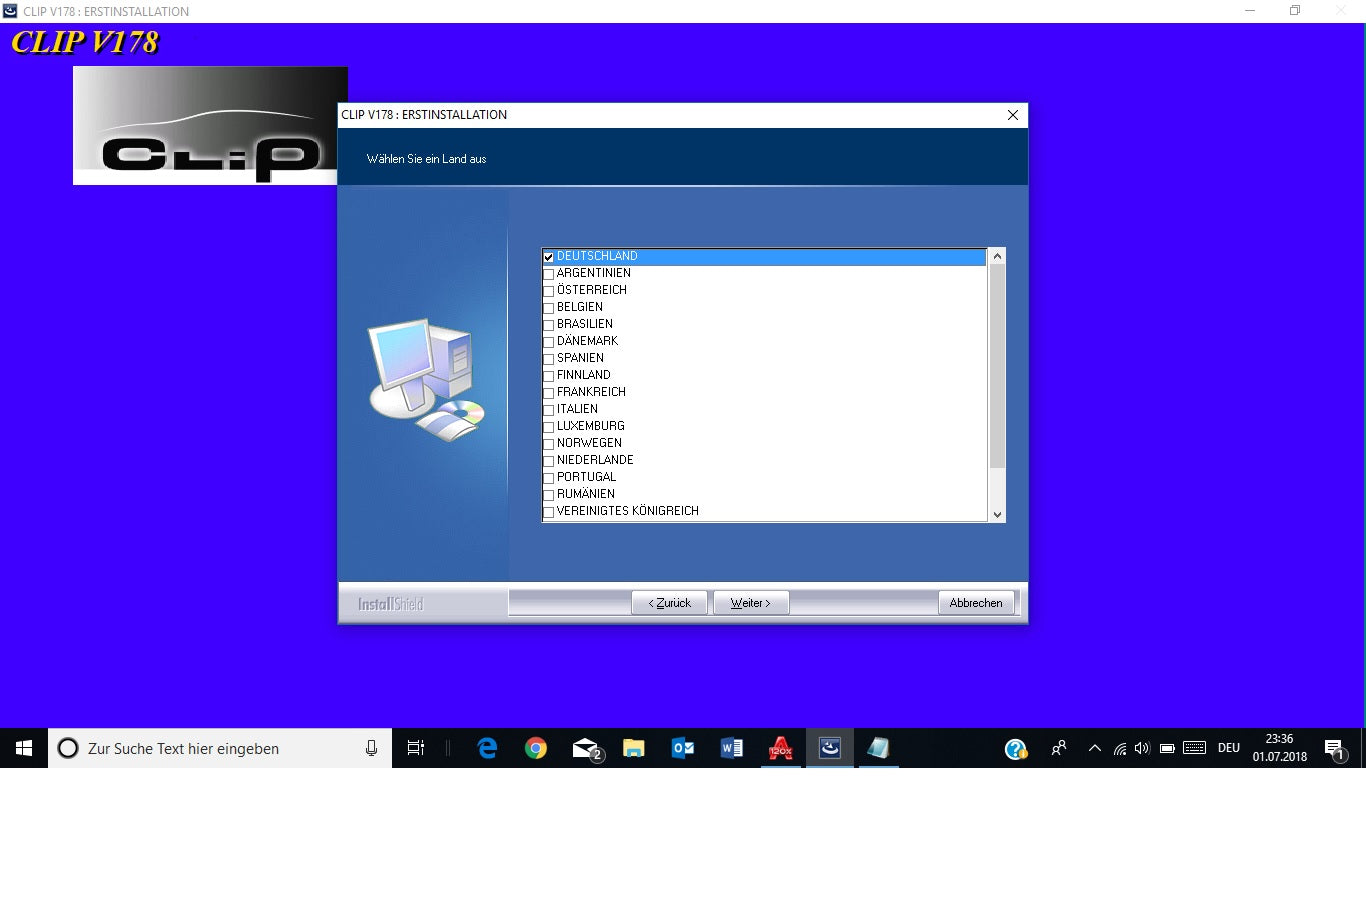This screenshot has height=913, width=1366.
Task: Launch Google Chrome from the taskbar
Action: 536,748
